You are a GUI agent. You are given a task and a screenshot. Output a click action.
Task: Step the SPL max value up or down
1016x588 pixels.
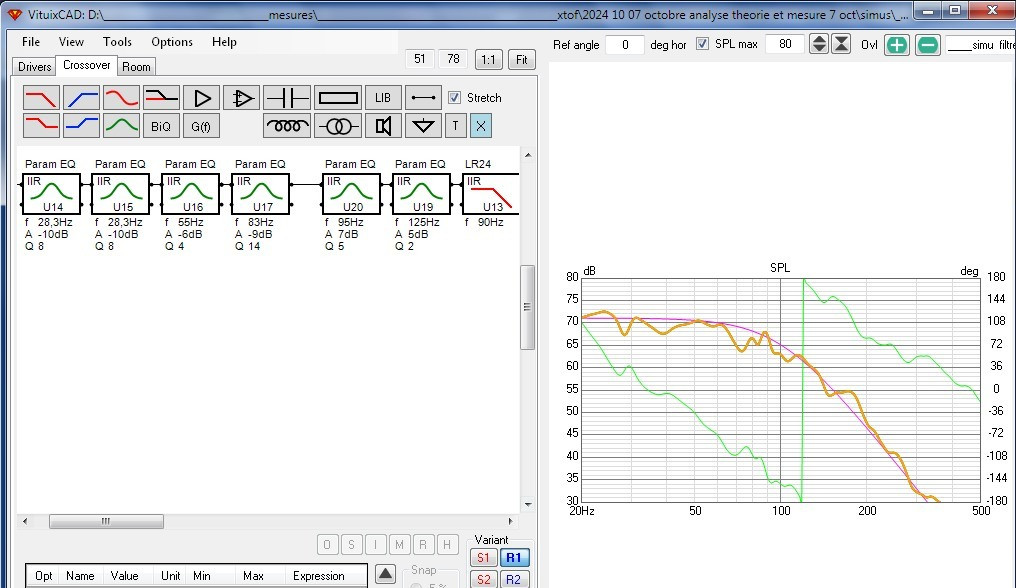pyautogui.click(x=819, y=45)
